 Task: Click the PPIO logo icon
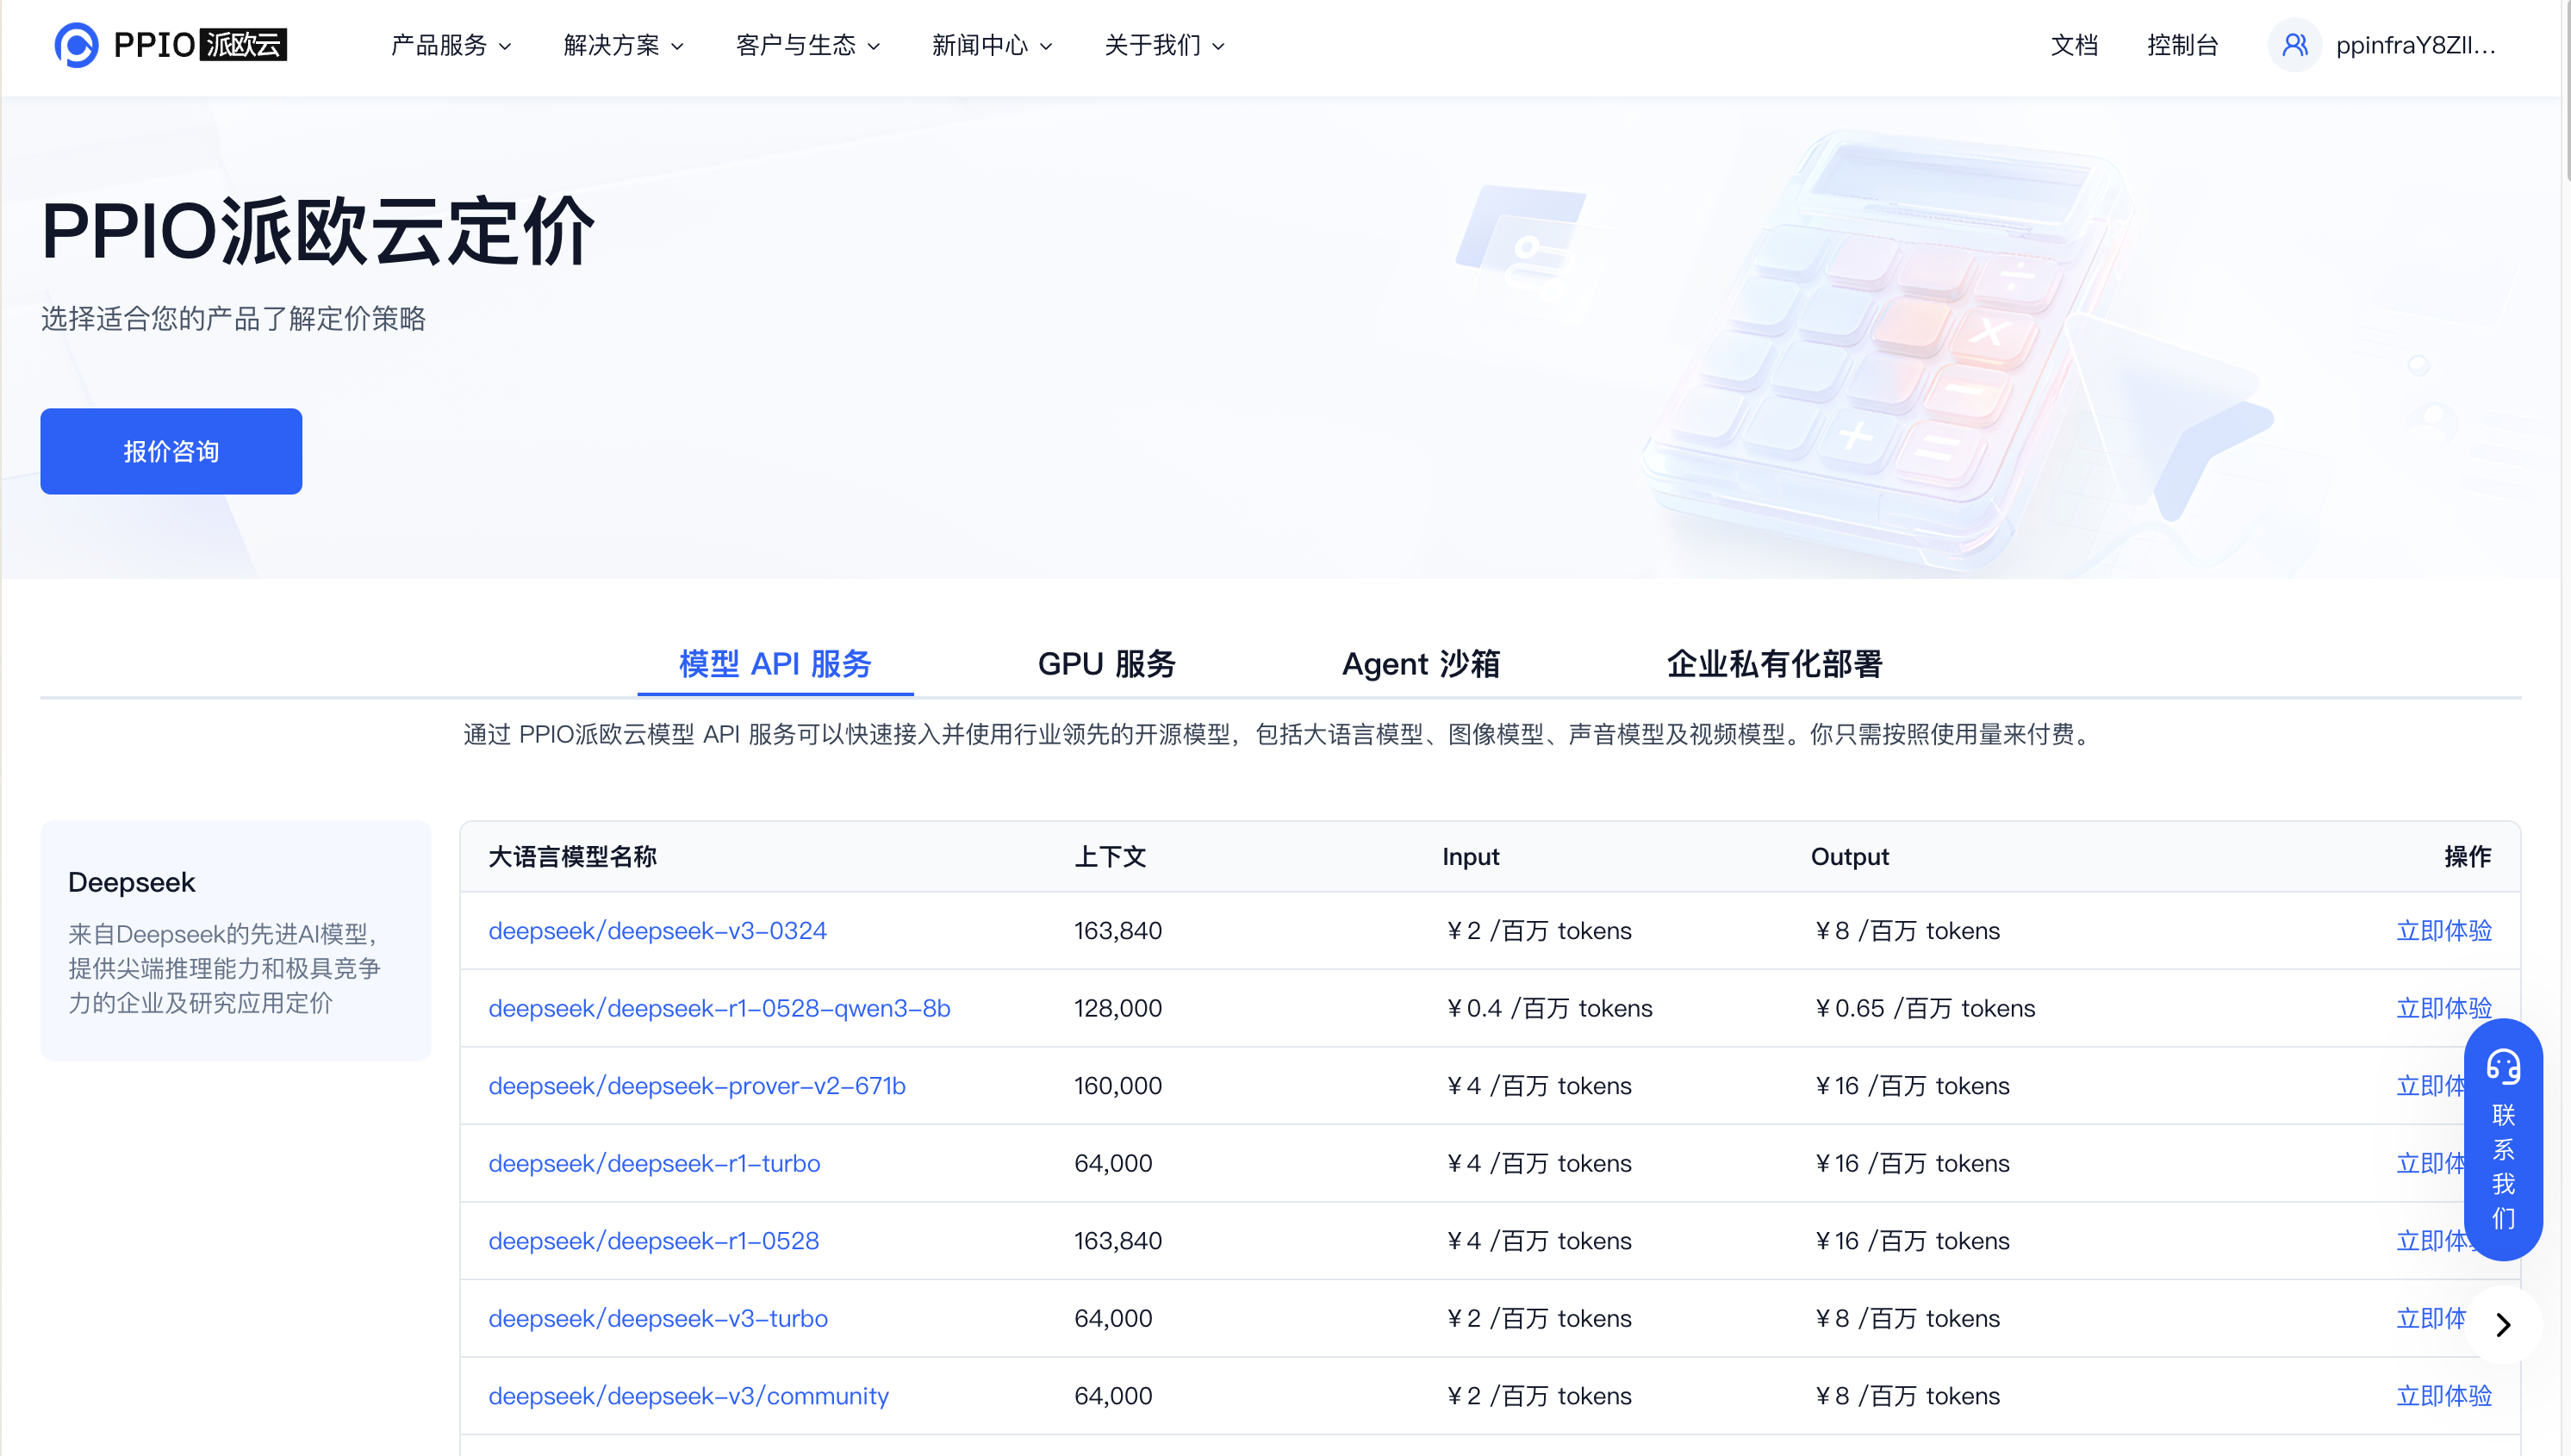click(x=76, y=45)
